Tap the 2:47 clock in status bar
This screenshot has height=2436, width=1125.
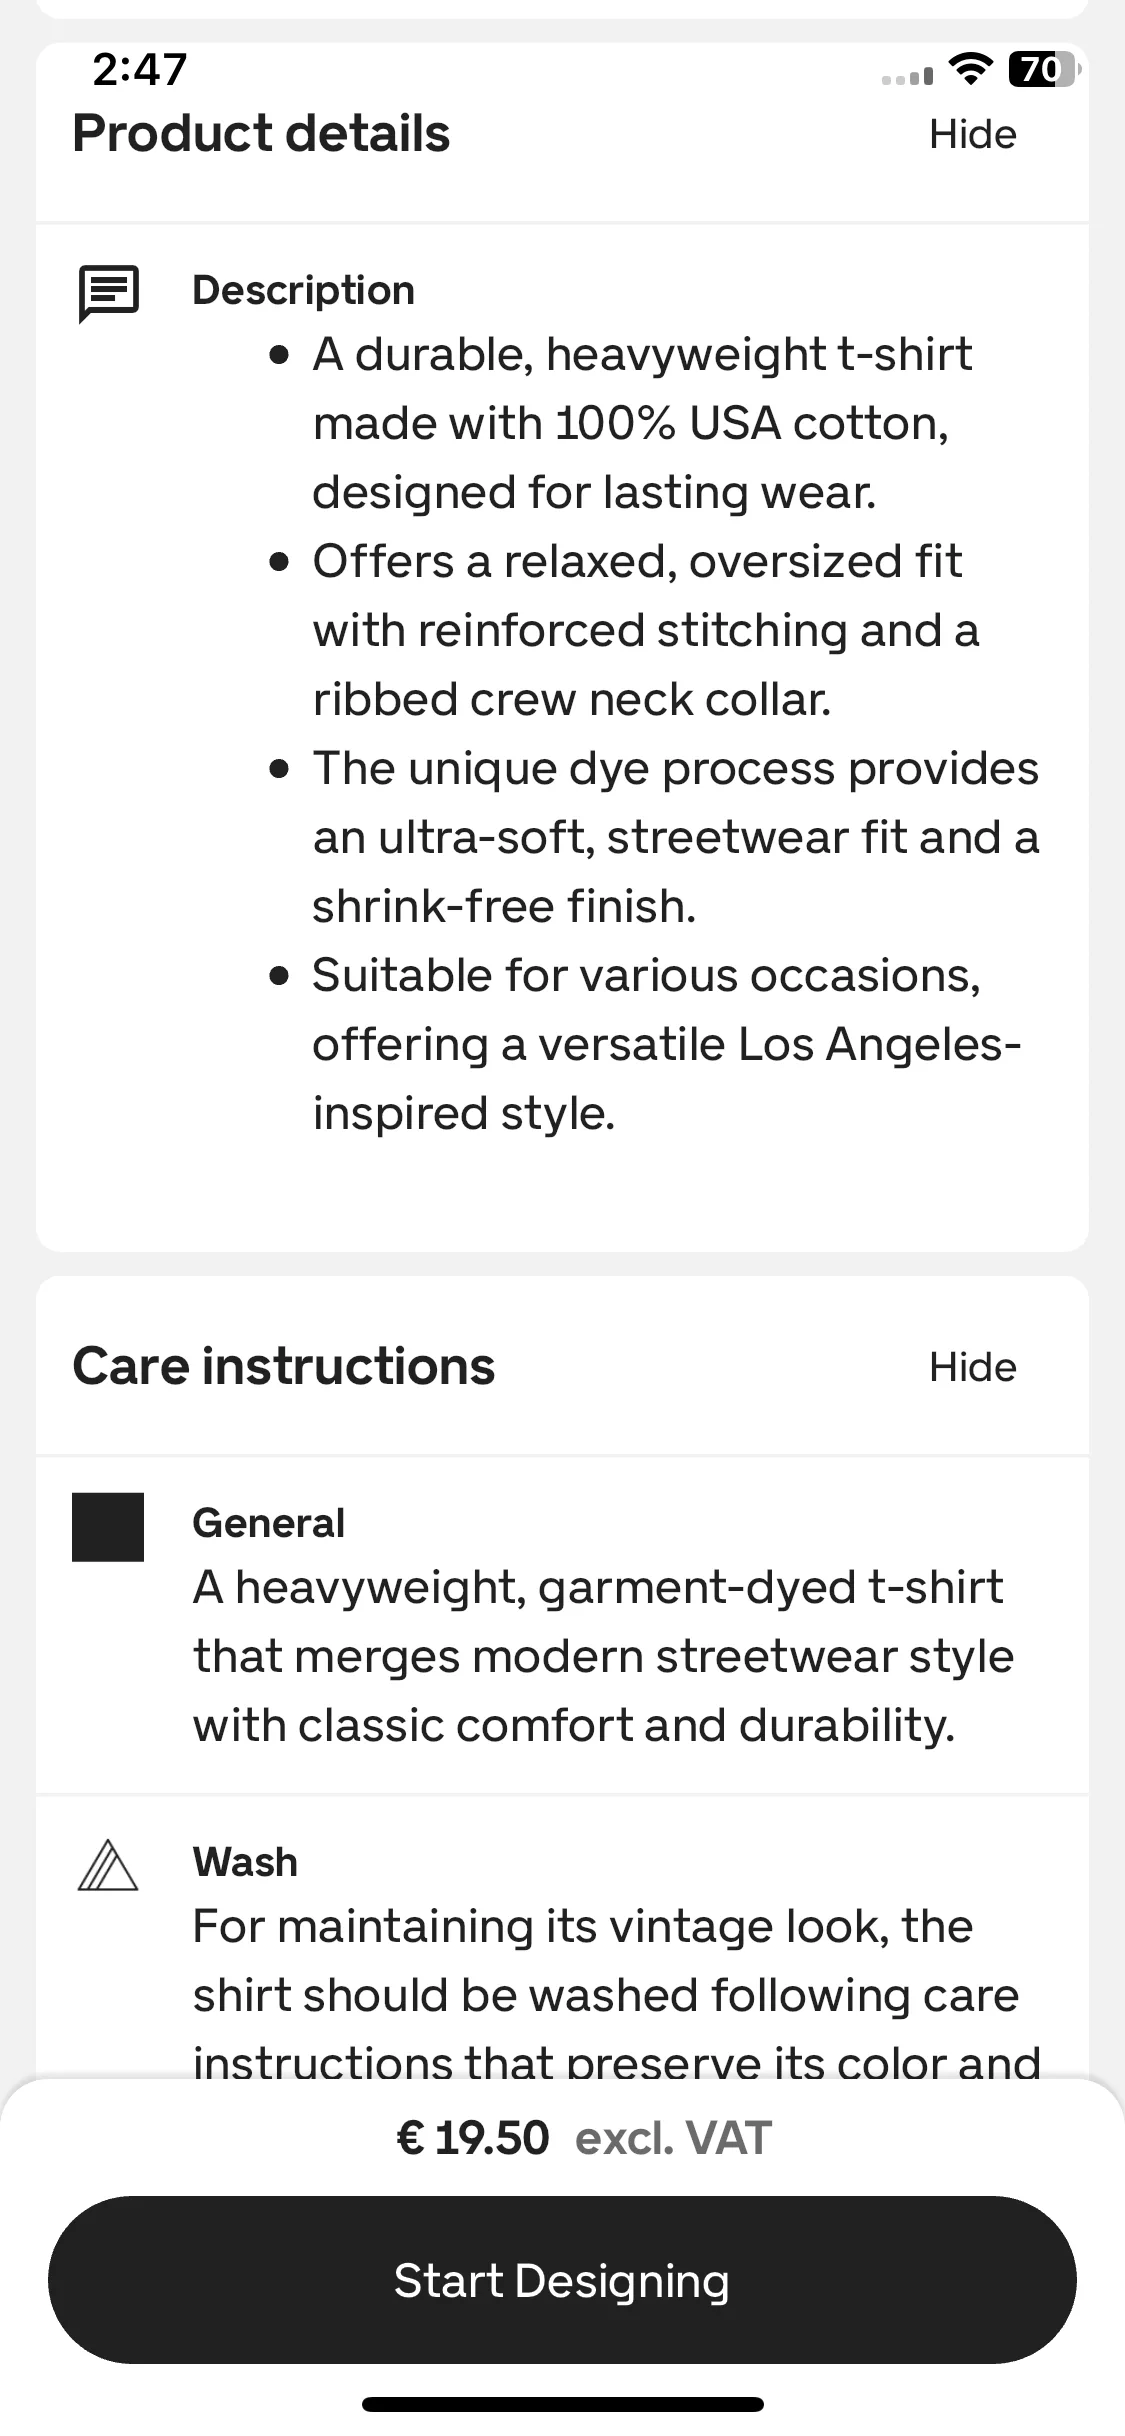click(x=140, y=69)
